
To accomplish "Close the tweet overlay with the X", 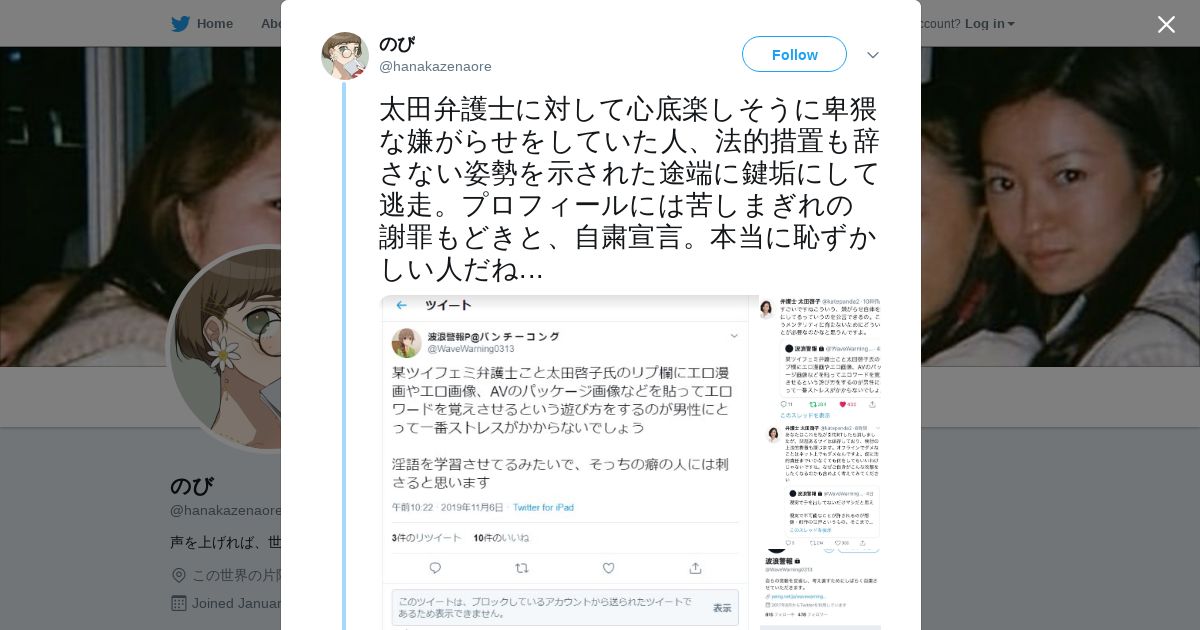I will pos(1166,24).
